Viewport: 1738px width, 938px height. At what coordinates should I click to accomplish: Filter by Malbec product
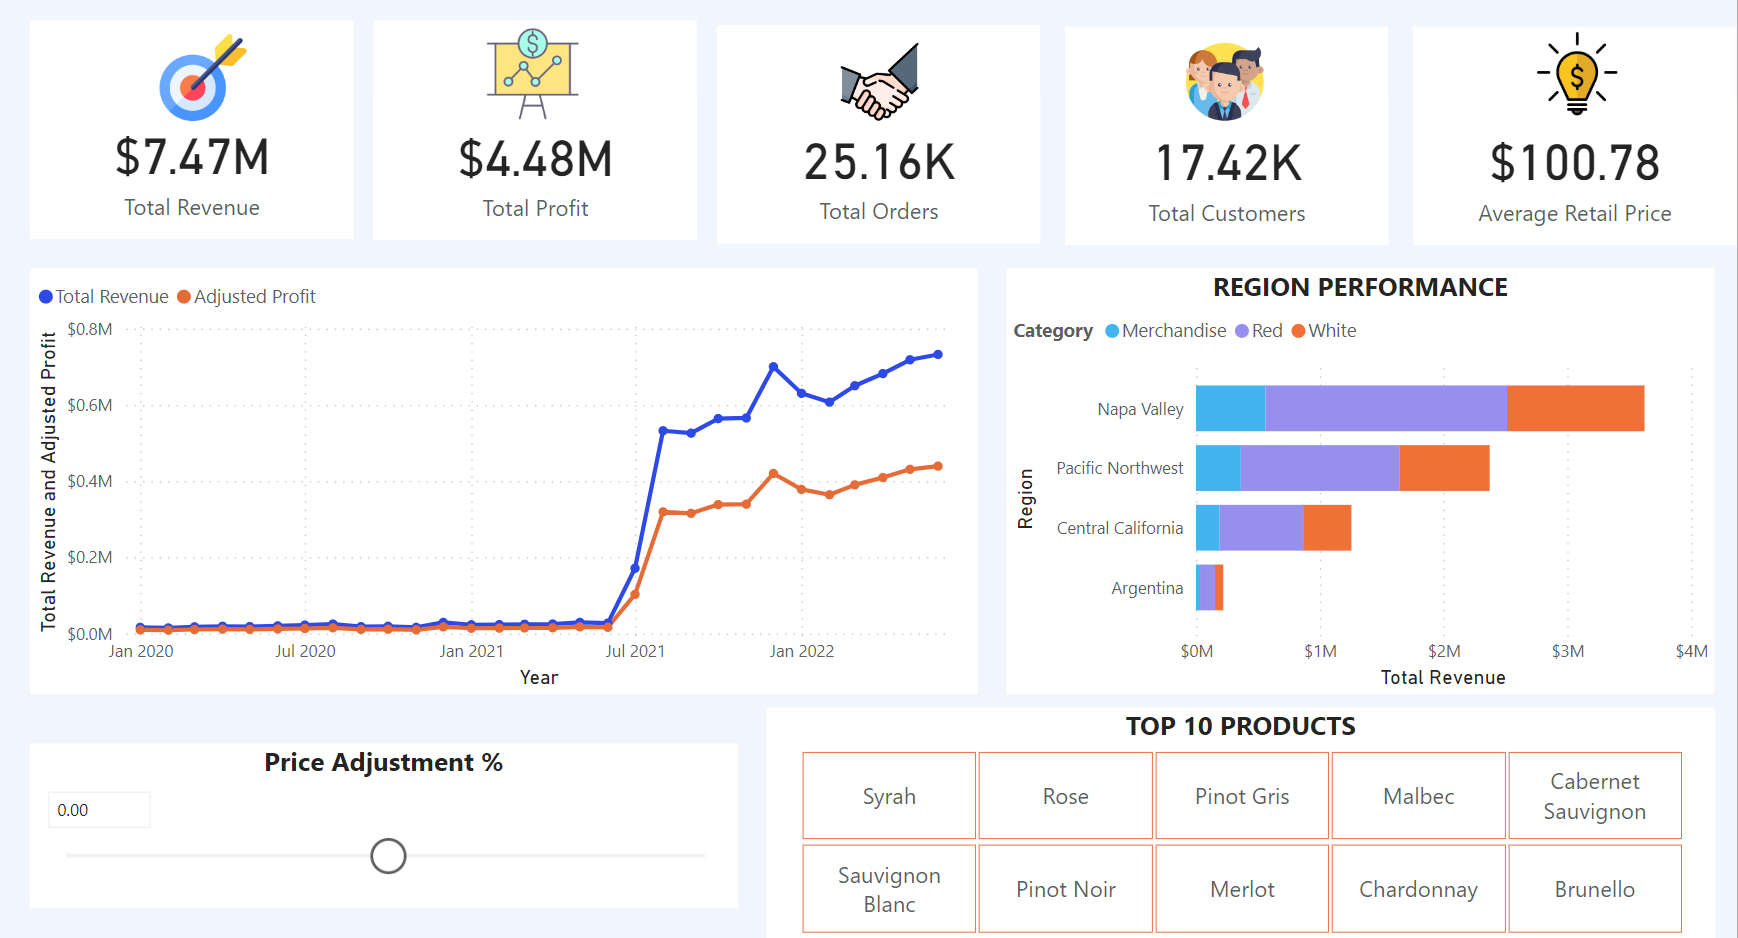[x=1419, y=796]
